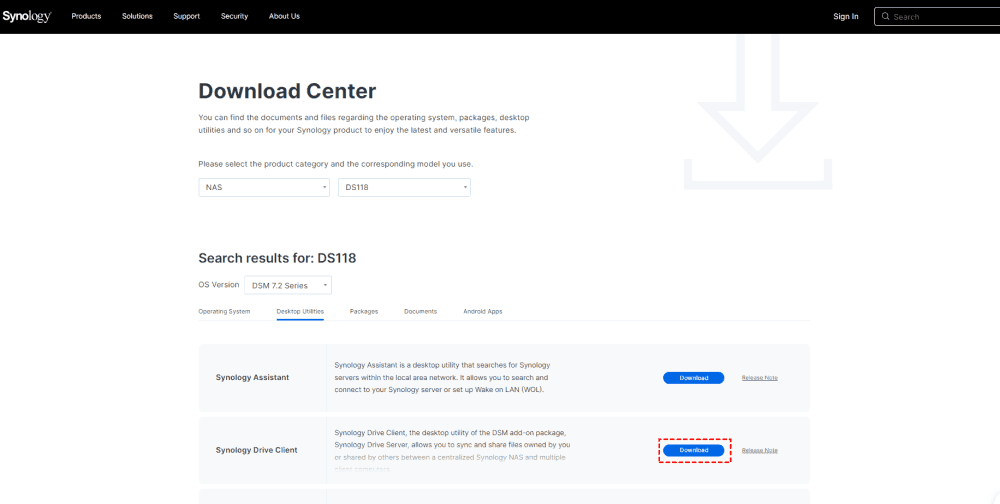Download Synology Assistant

[693, 378]
